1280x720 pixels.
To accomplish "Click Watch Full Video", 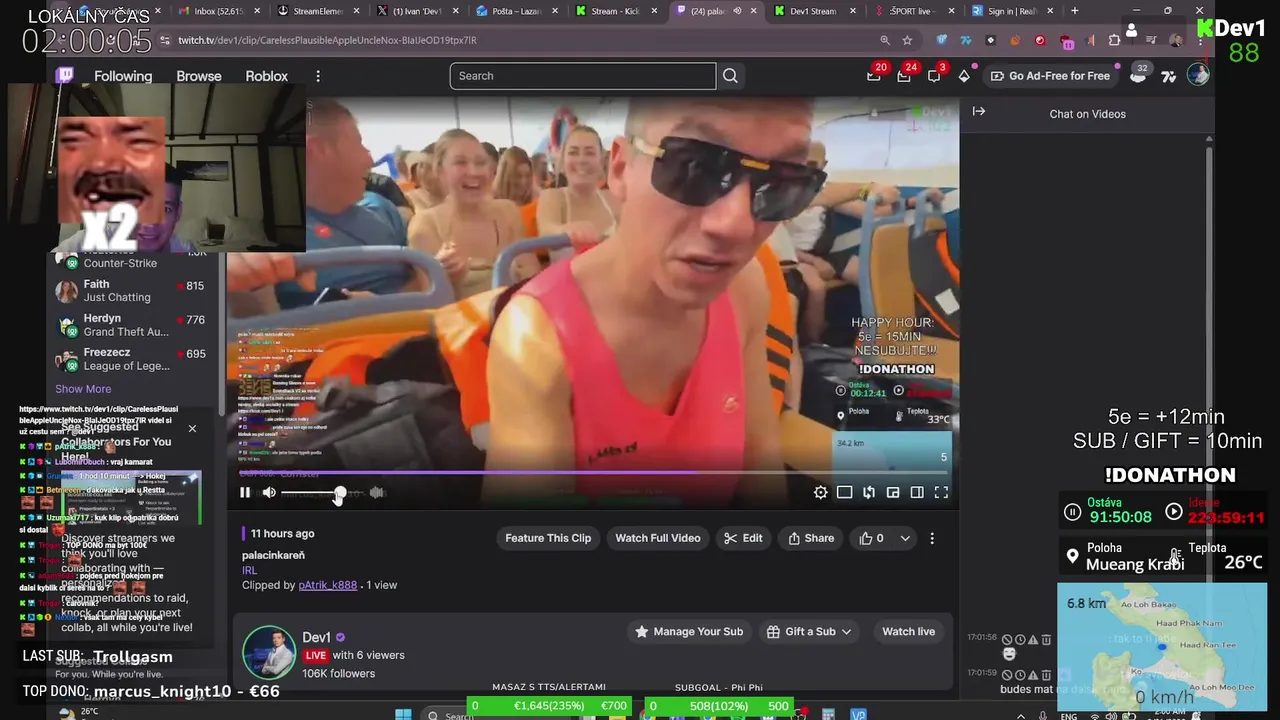I will (658, 538).
